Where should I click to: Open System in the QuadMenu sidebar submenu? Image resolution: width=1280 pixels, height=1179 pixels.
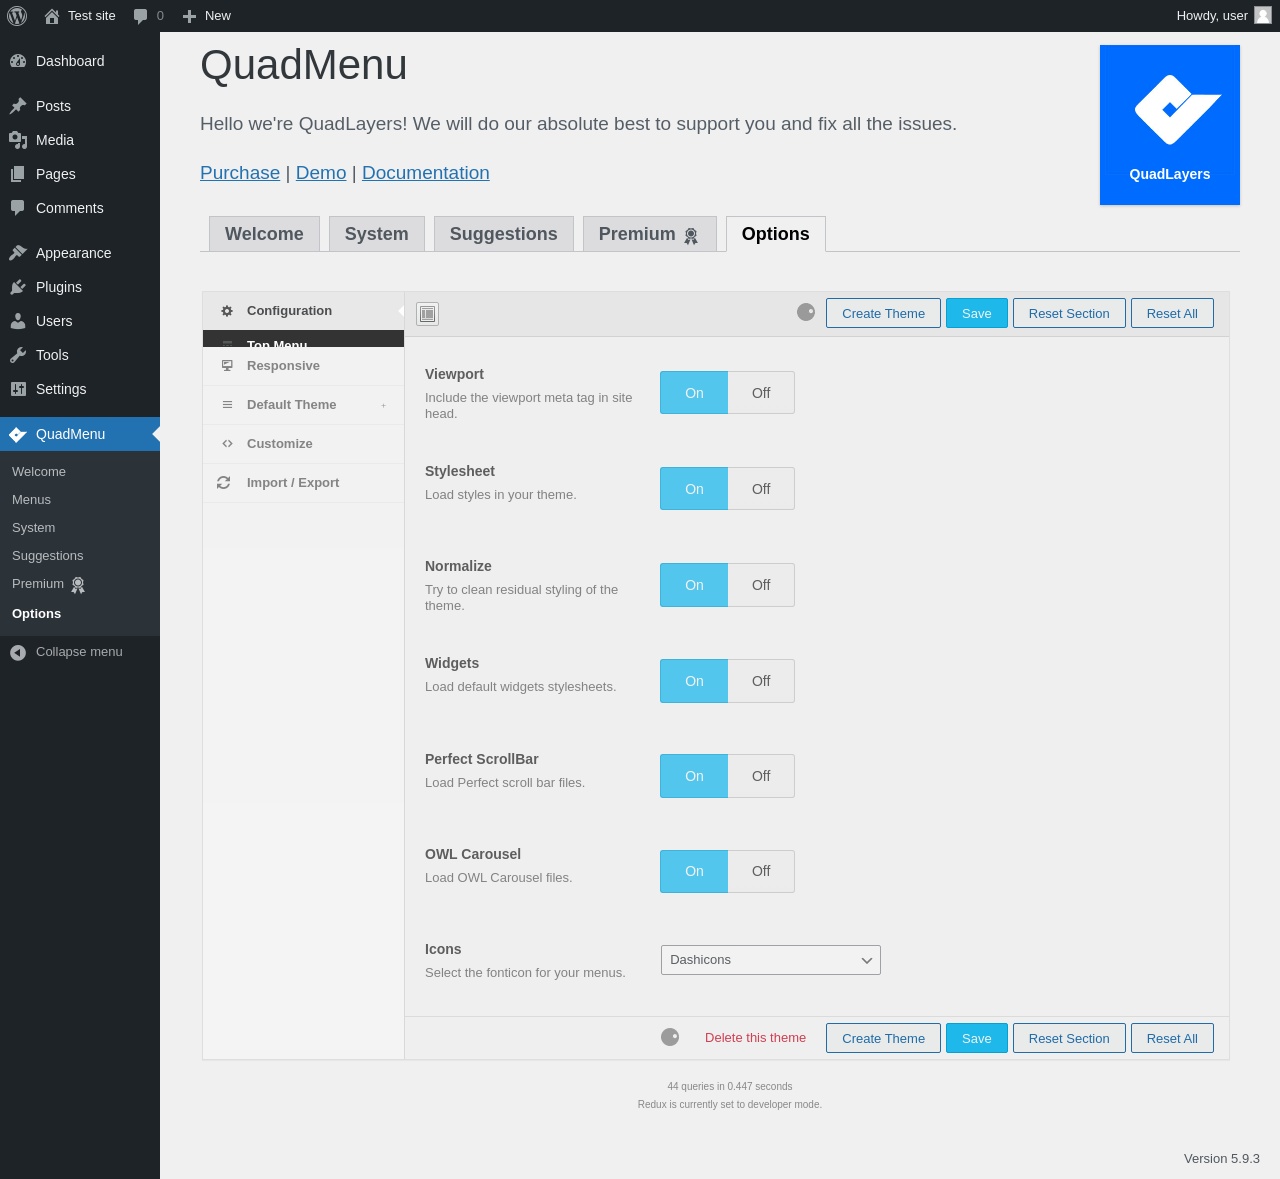coord(34,528)
